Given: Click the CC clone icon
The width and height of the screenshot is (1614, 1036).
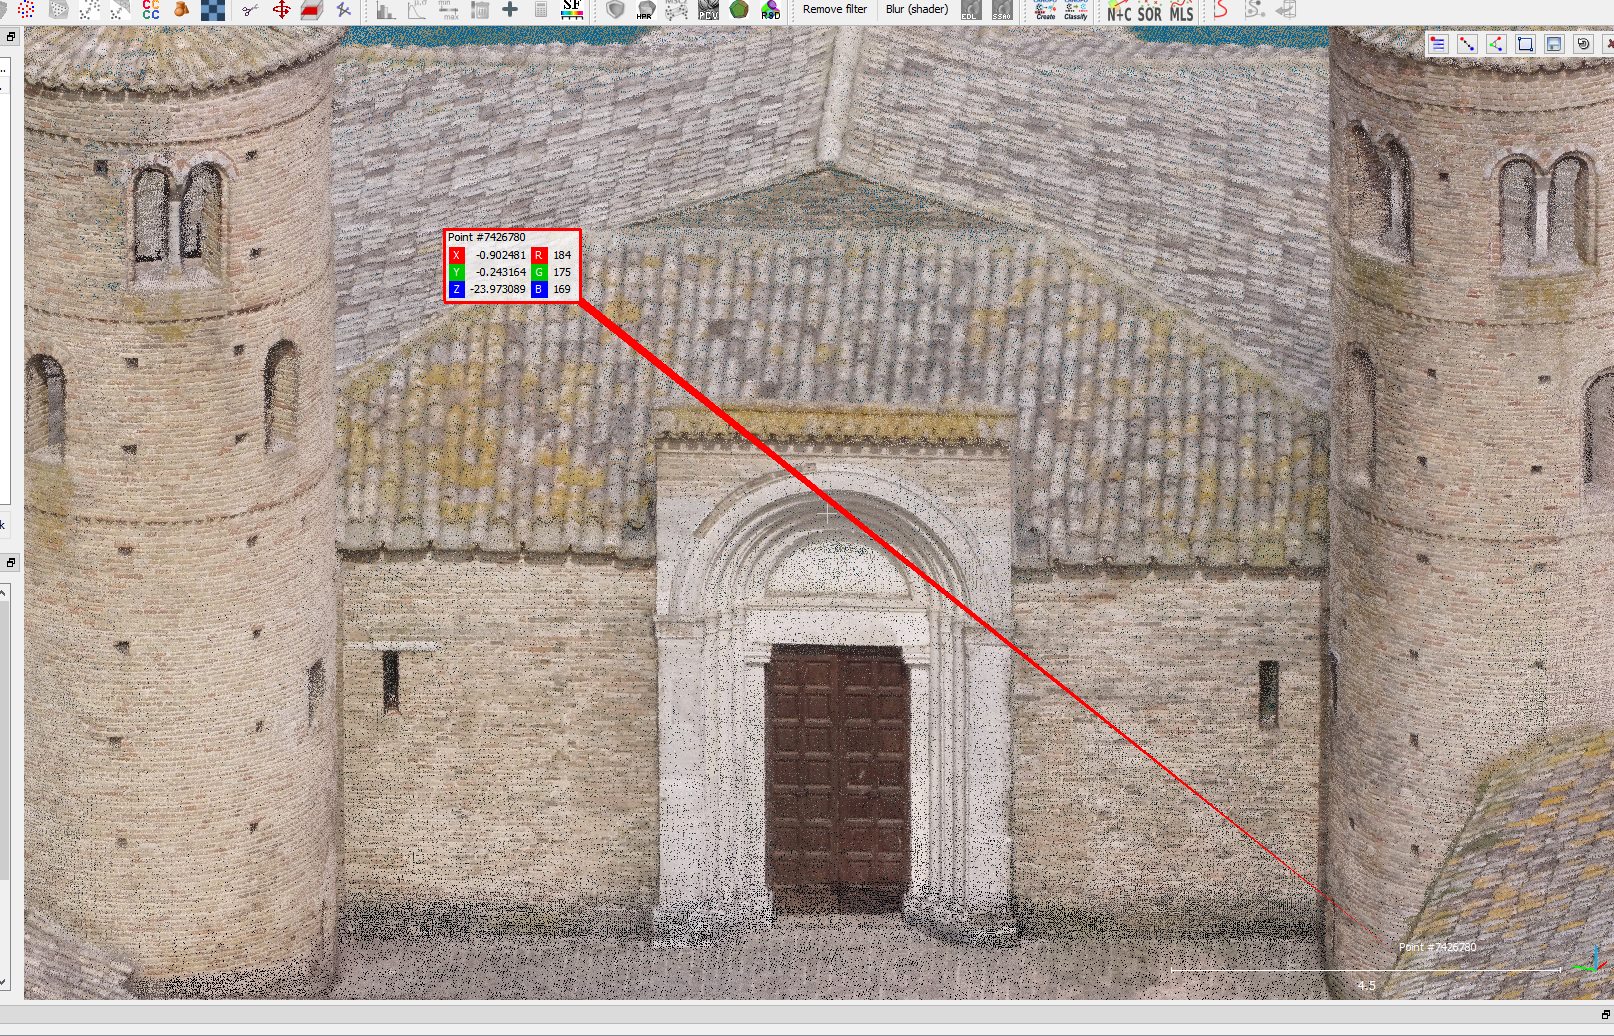Looking at the screenshot, I should tap(151, 10).
